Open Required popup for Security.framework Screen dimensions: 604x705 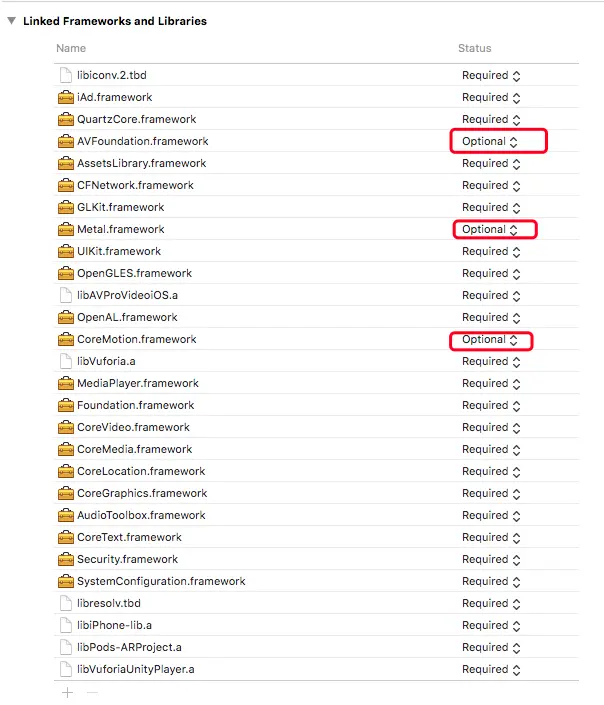click(491, 560)
